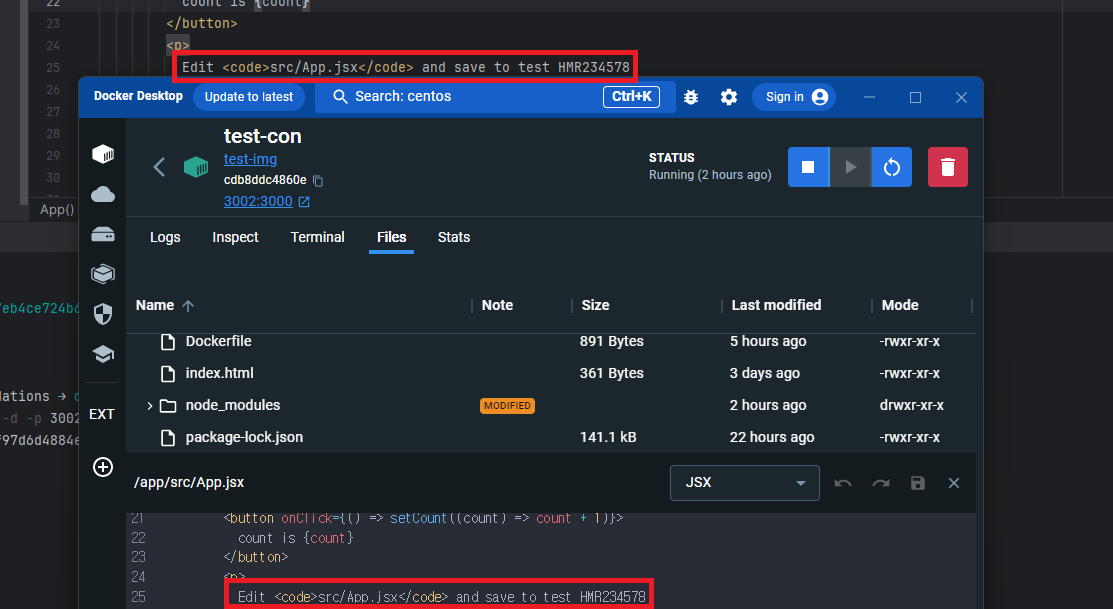Undo edit in file editor

coord(843,483)
